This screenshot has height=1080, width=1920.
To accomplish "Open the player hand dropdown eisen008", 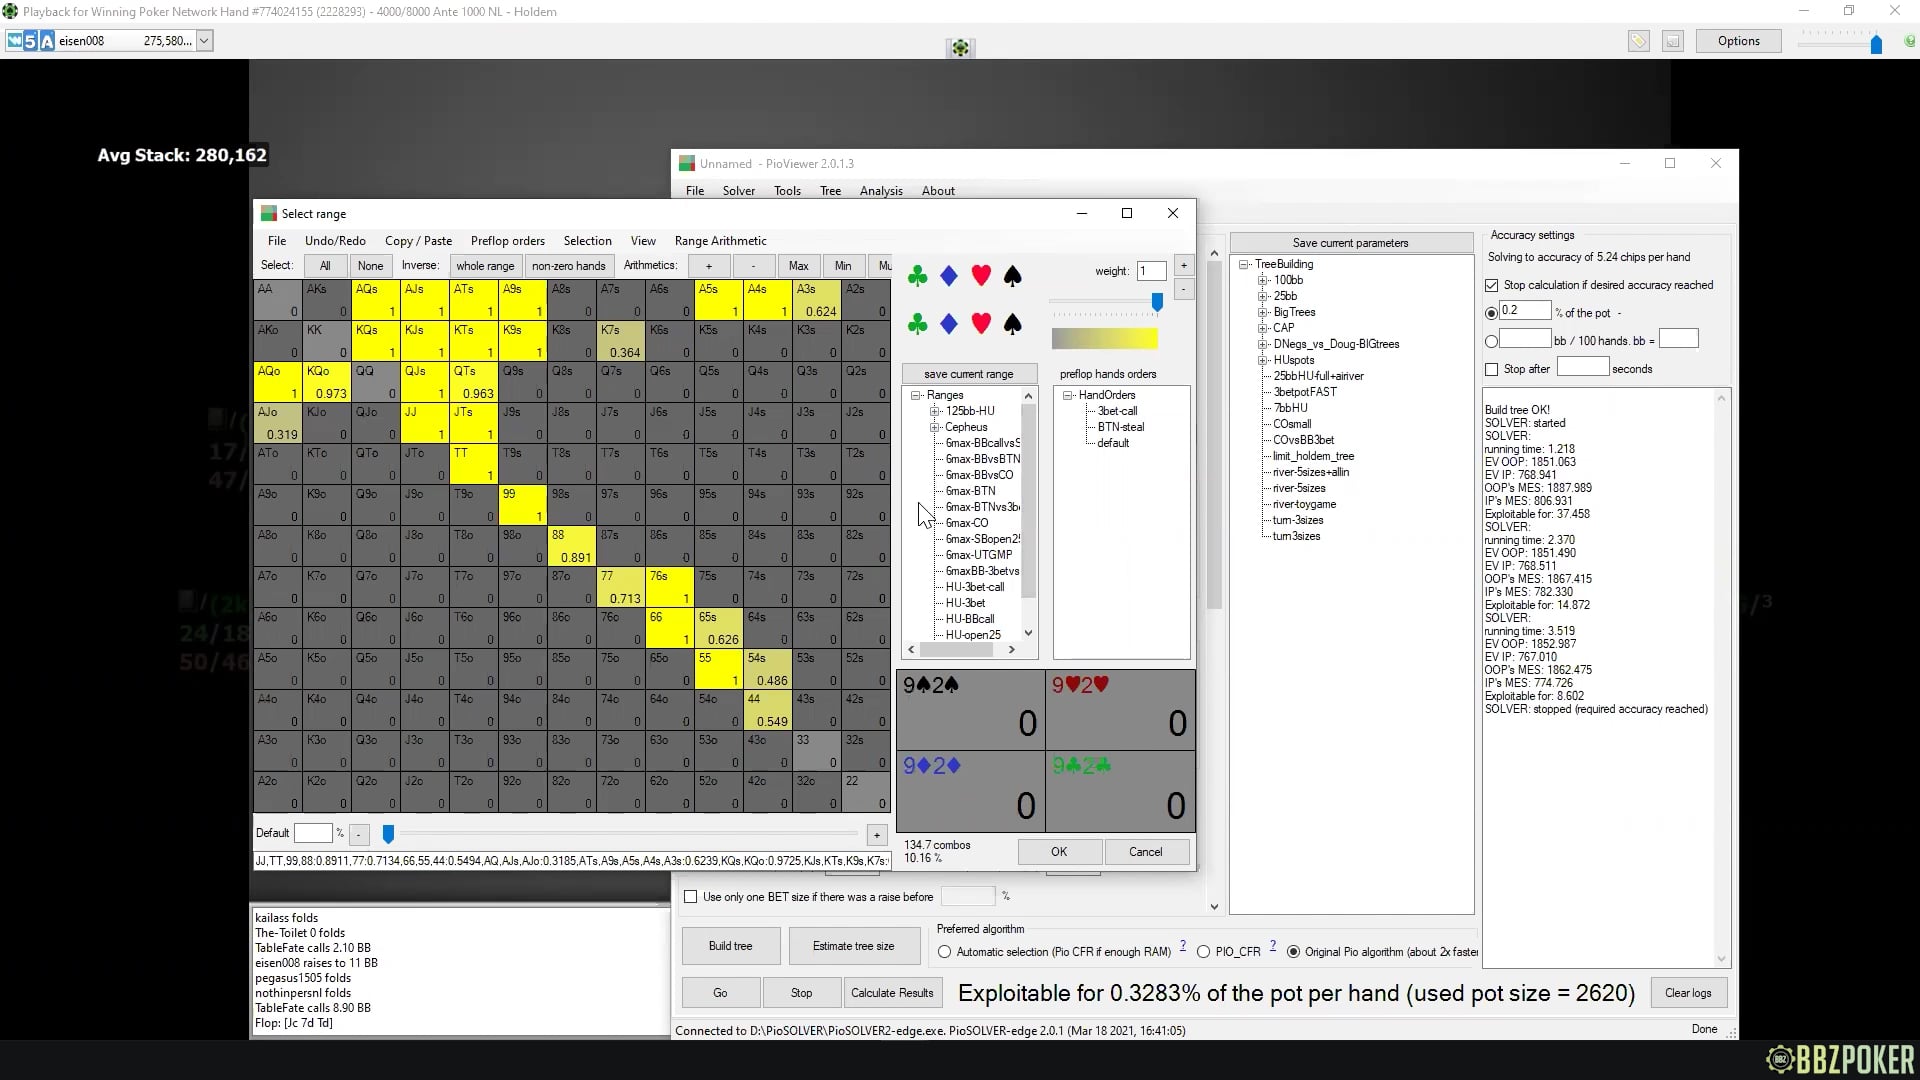I will click(x=204, y=41).
